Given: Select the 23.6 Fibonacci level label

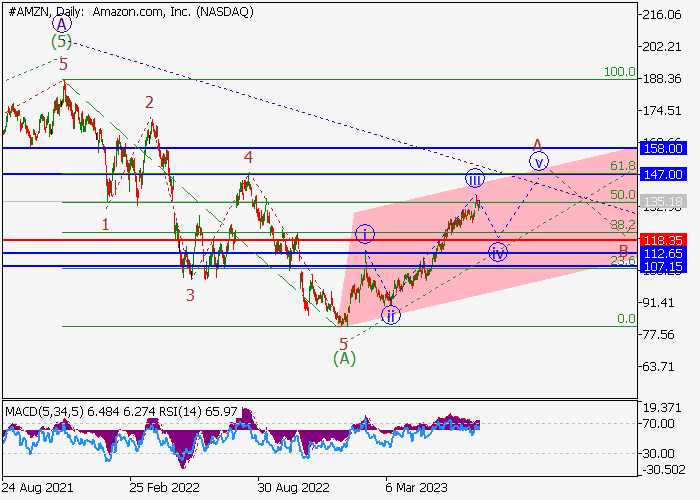Looking at the screenshot, I should 623,260.
